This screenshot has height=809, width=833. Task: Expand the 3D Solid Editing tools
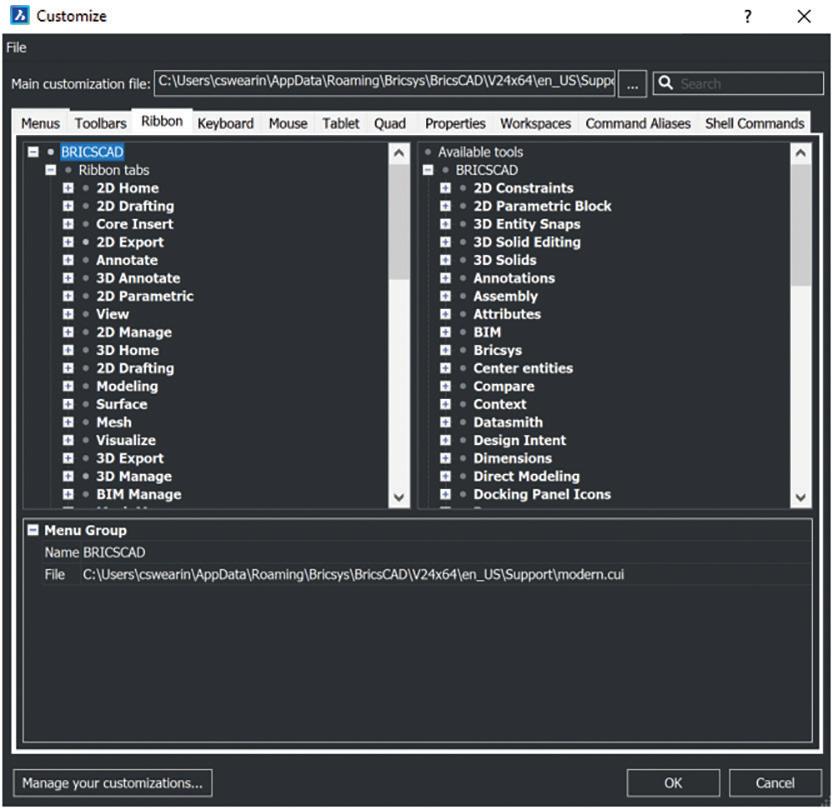(x=445, y=242)
